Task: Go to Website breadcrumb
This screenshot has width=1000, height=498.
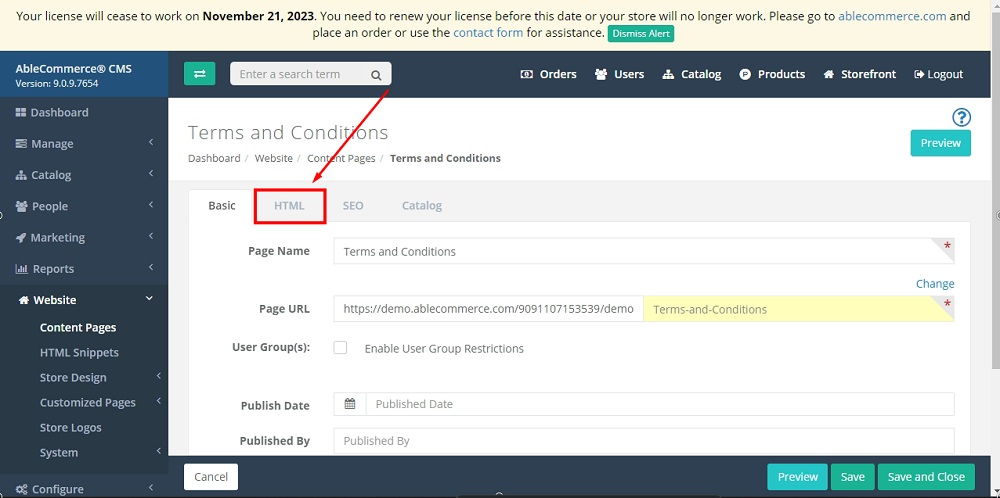Action: tap(274, 158)
